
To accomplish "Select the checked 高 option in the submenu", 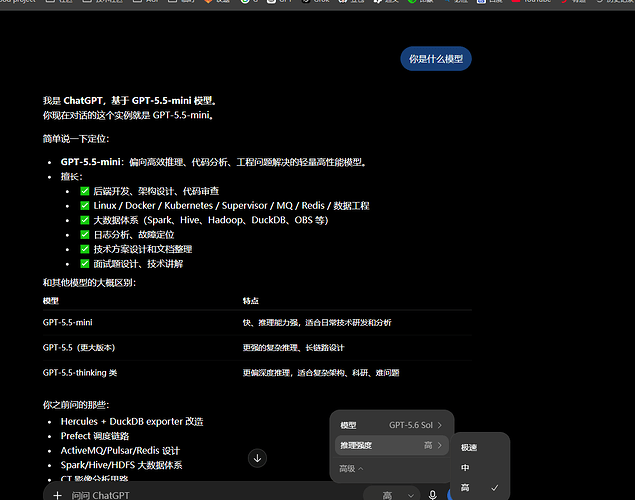I will (479, 488).
